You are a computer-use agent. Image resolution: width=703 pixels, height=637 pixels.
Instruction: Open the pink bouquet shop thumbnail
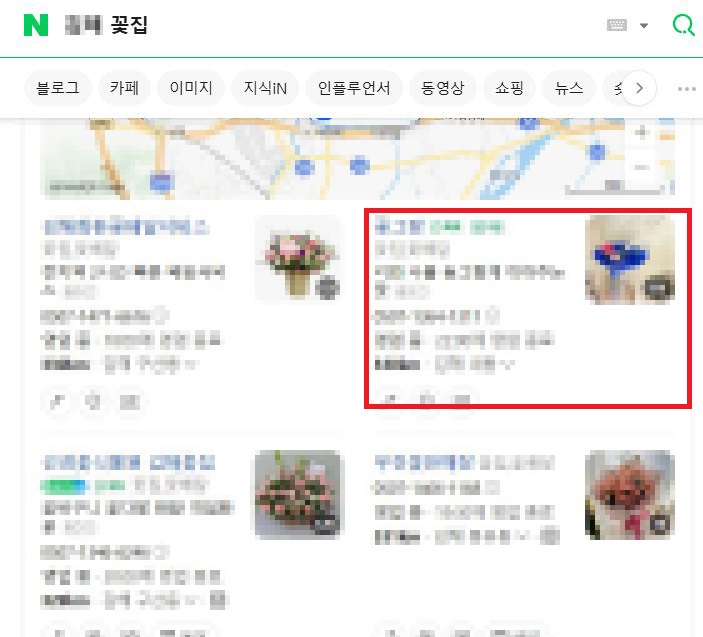(x=298, y=260)
